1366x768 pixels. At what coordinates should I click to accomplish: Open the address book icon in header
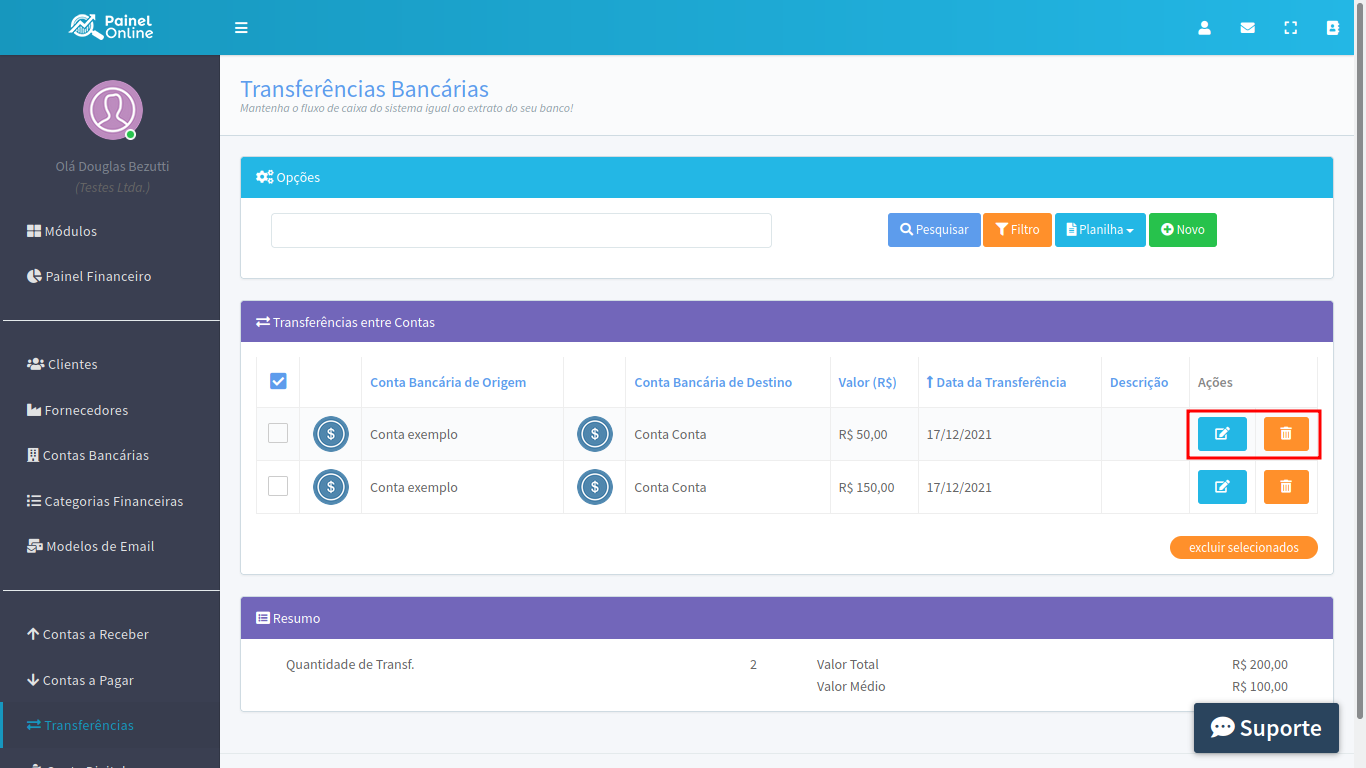pyautogui.click(x=1333, y=28)
